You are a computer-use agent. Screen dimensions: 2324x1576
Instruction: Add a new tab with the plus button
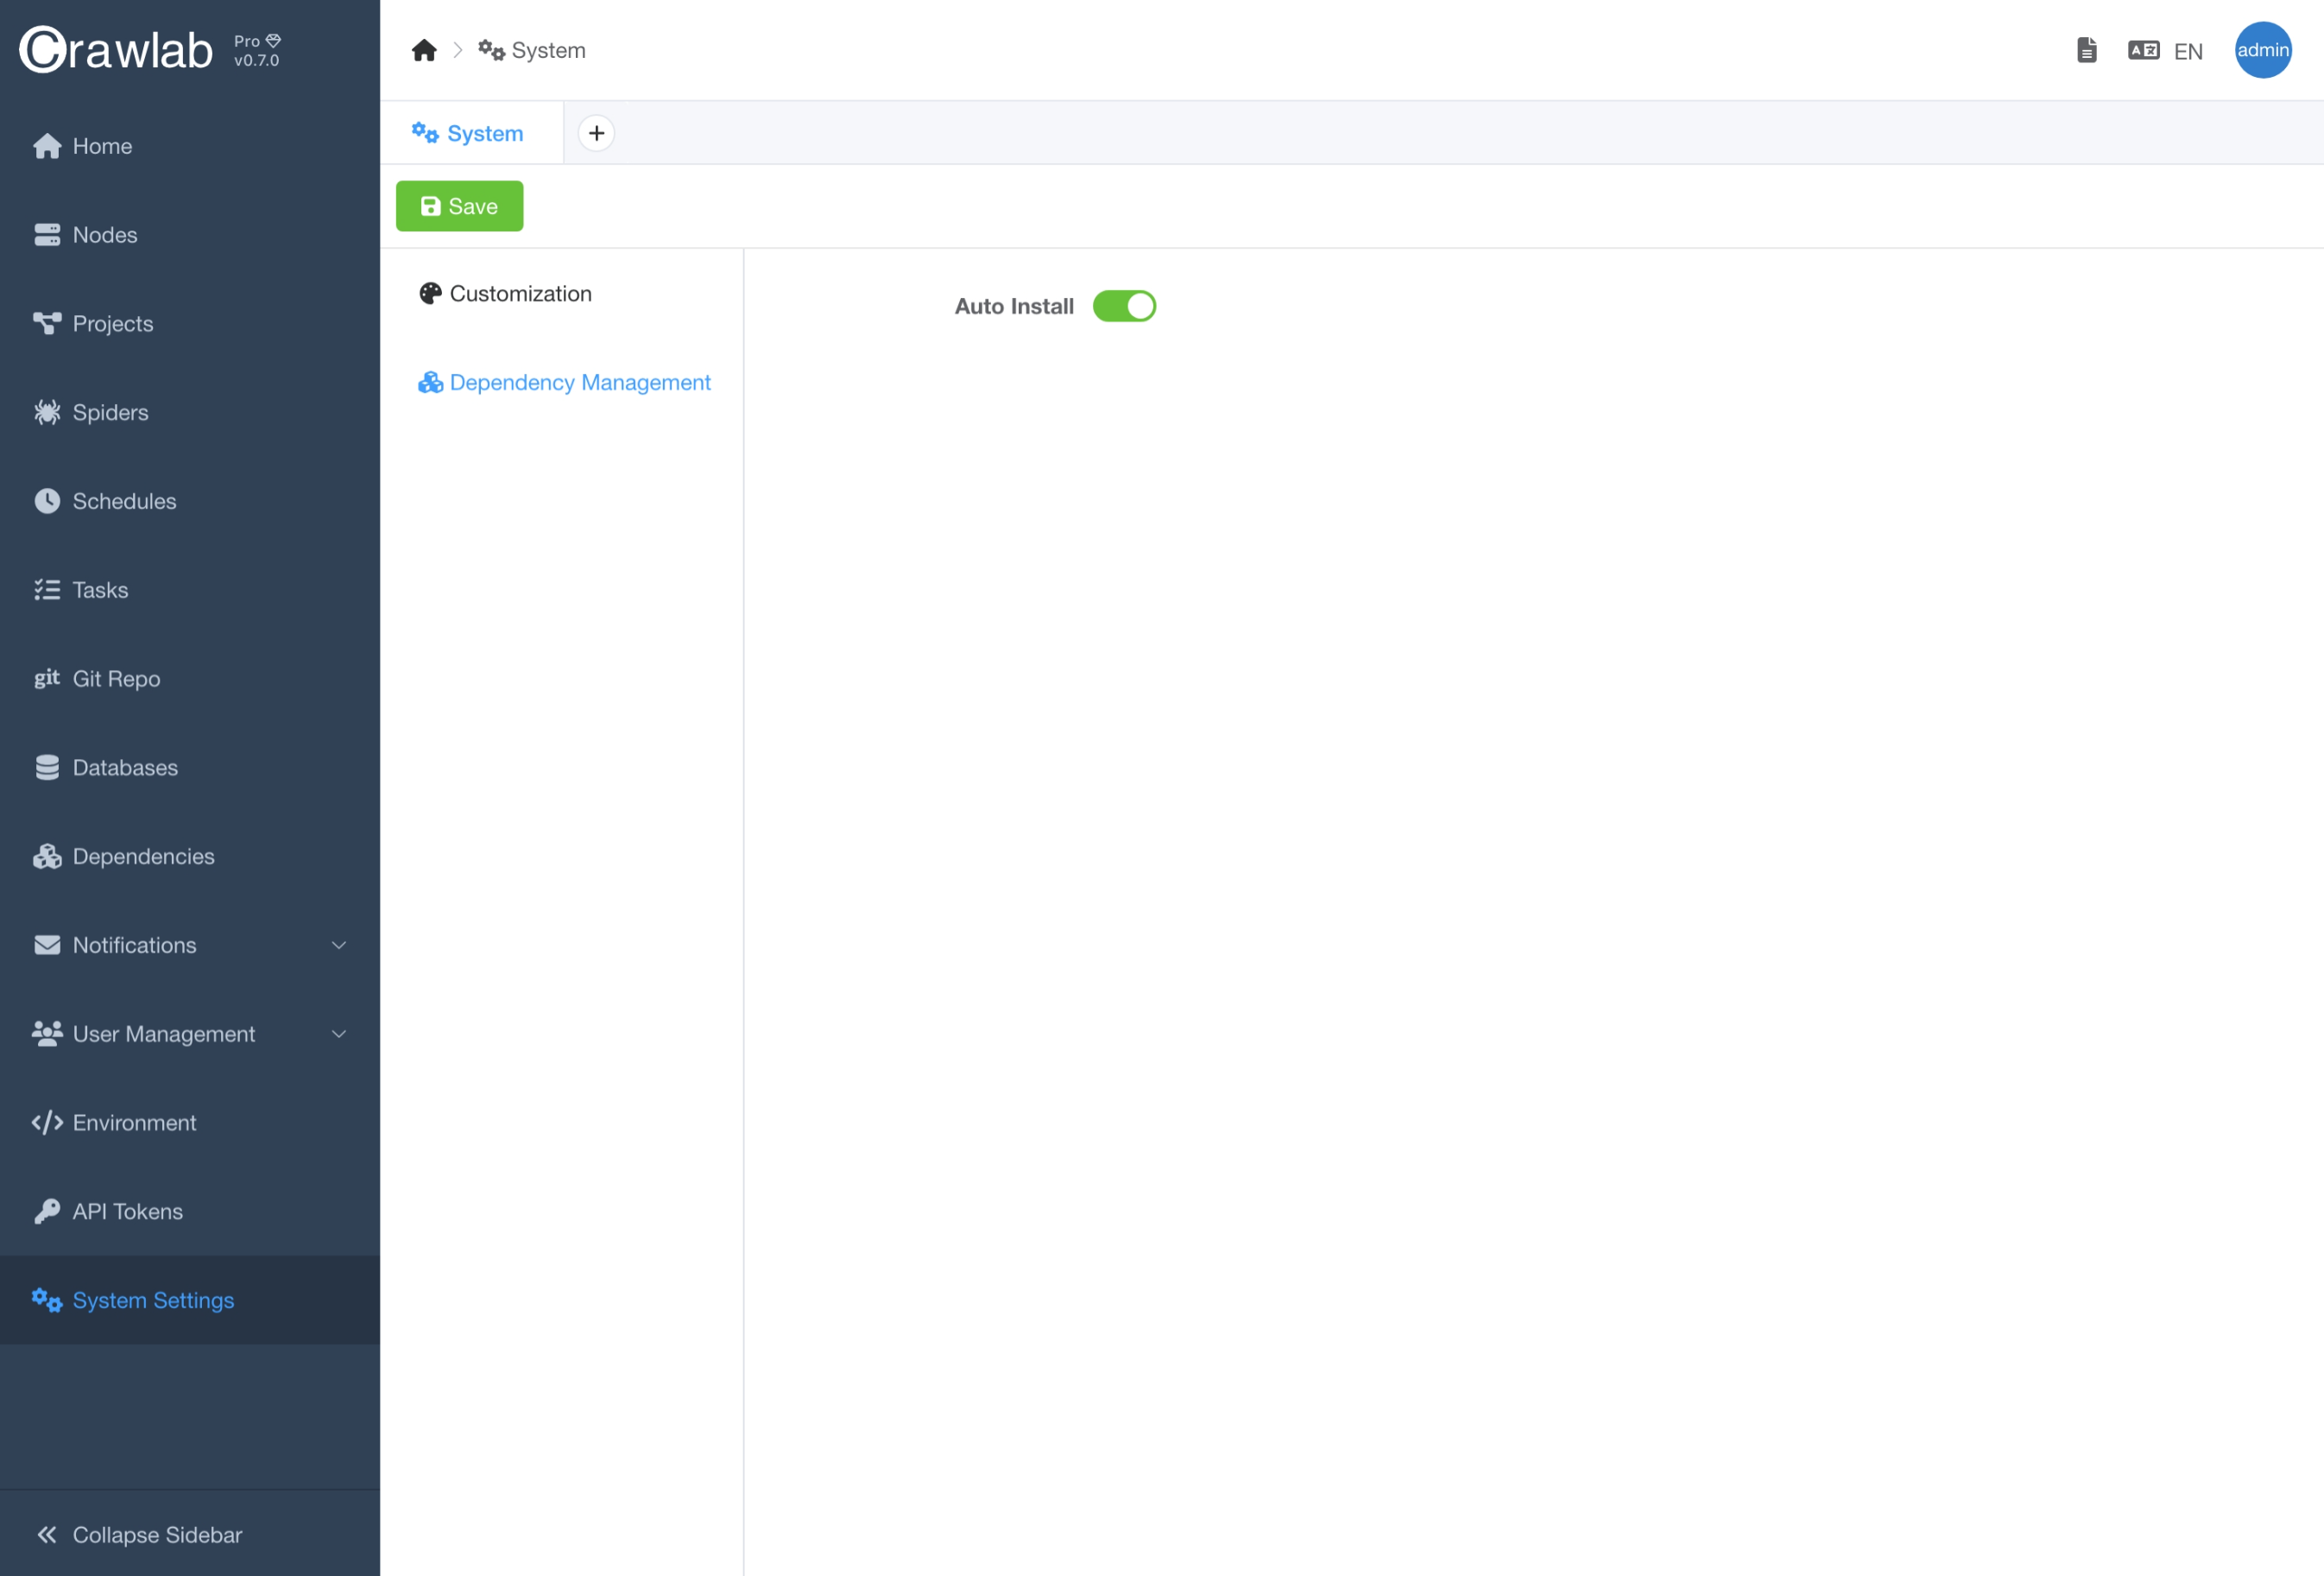[x=597, y=132]
